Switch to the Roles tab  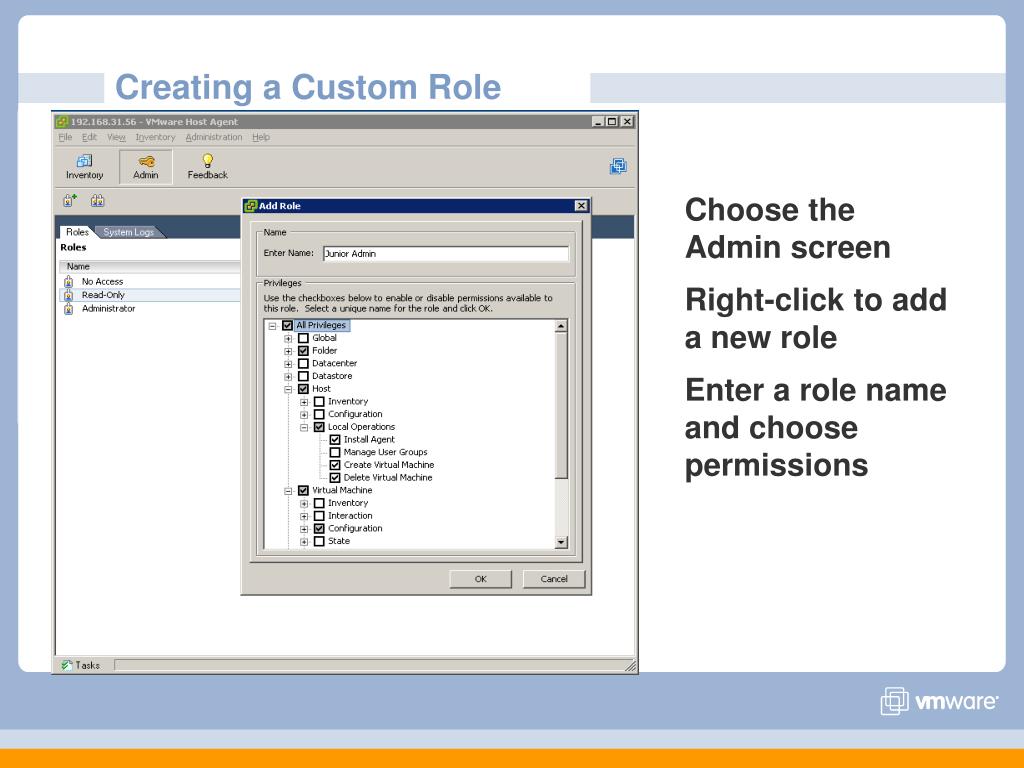[x=77, y=232]
